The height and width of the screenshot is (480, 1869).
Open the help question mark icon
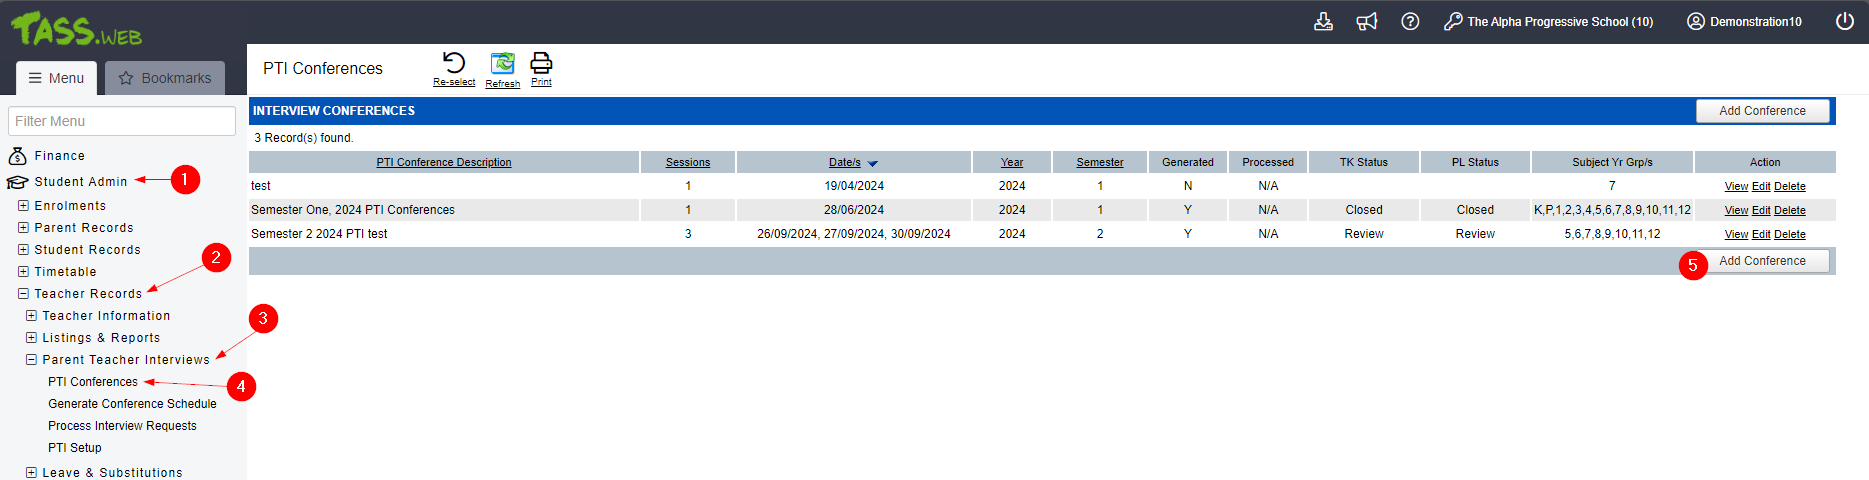click(1410, 21)
